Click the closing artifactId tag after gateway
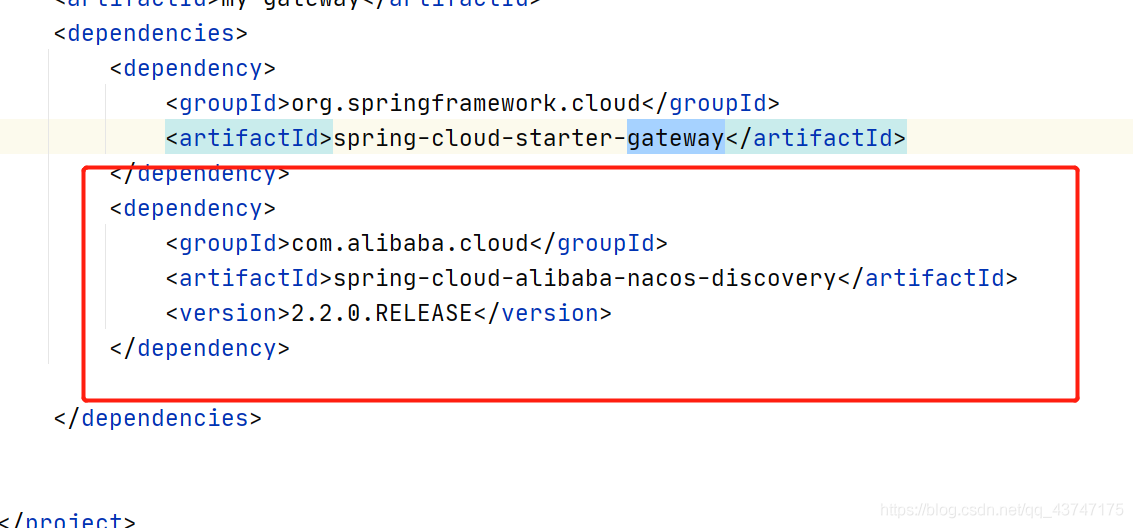 click(815, 138)
